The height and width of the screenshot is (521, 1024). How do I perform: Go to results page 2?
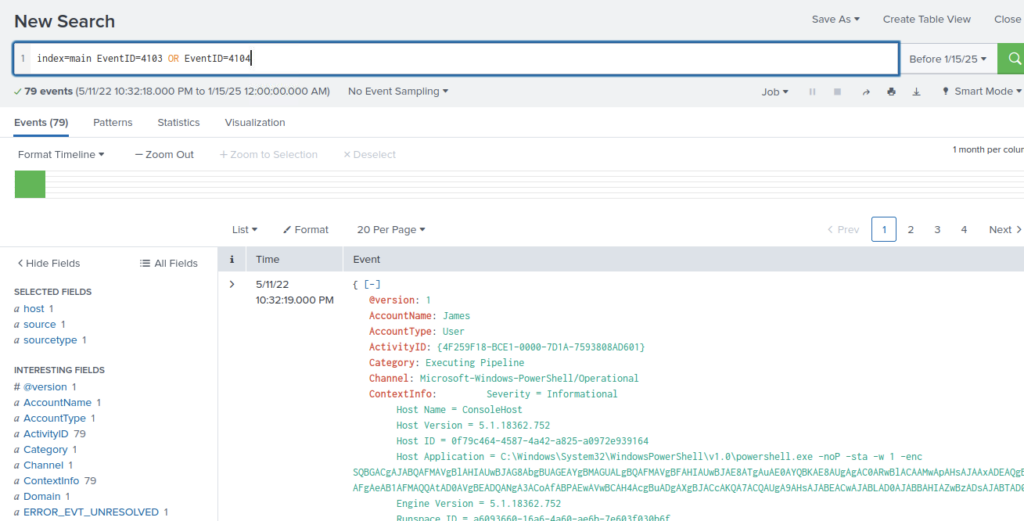(x=910, y=230)
